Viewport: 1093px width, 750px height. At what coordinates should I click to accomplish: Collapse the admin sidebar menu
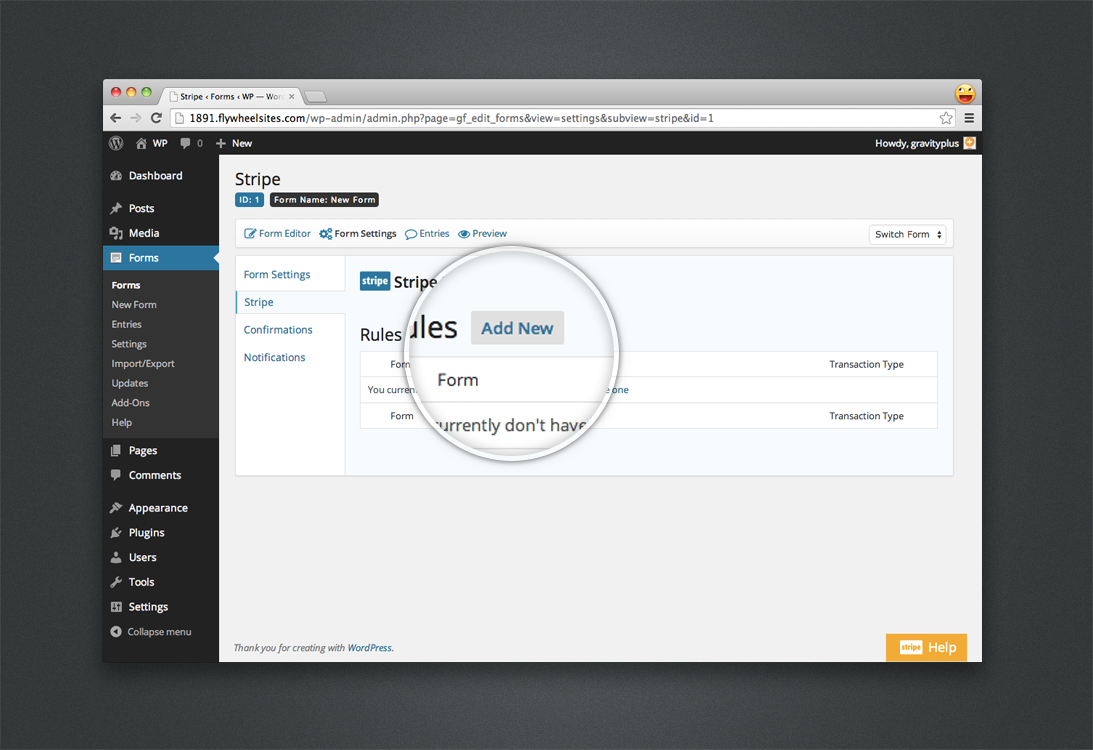point(151,632)
